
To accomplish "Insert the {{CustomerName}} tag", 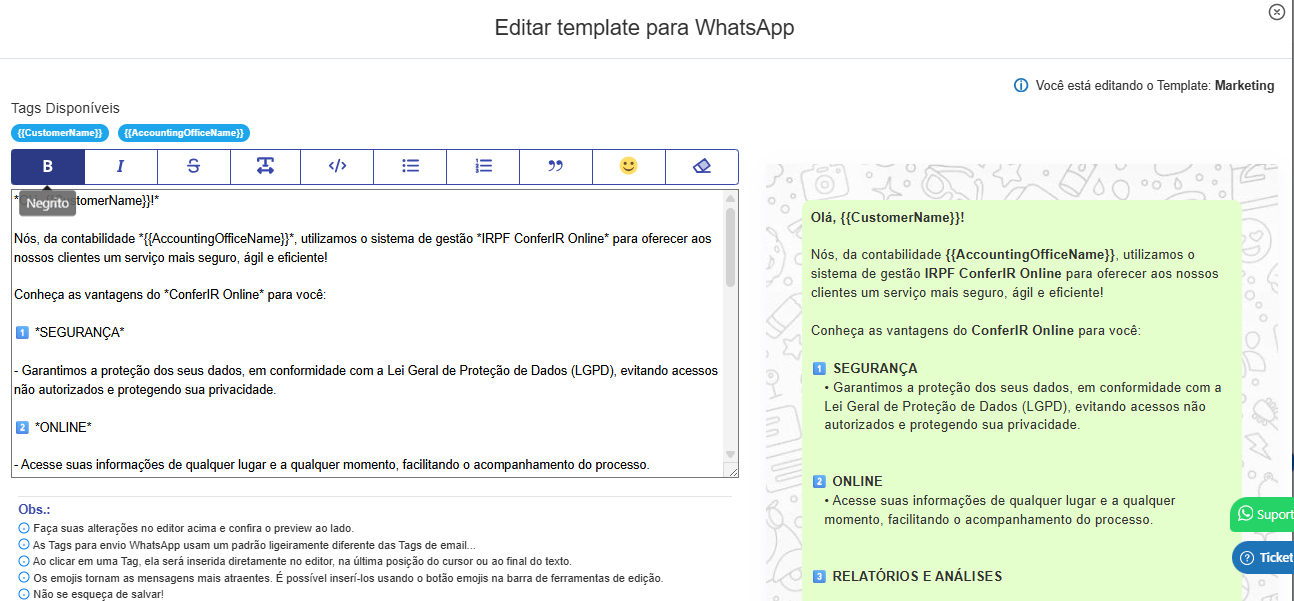I will (61, 132).
